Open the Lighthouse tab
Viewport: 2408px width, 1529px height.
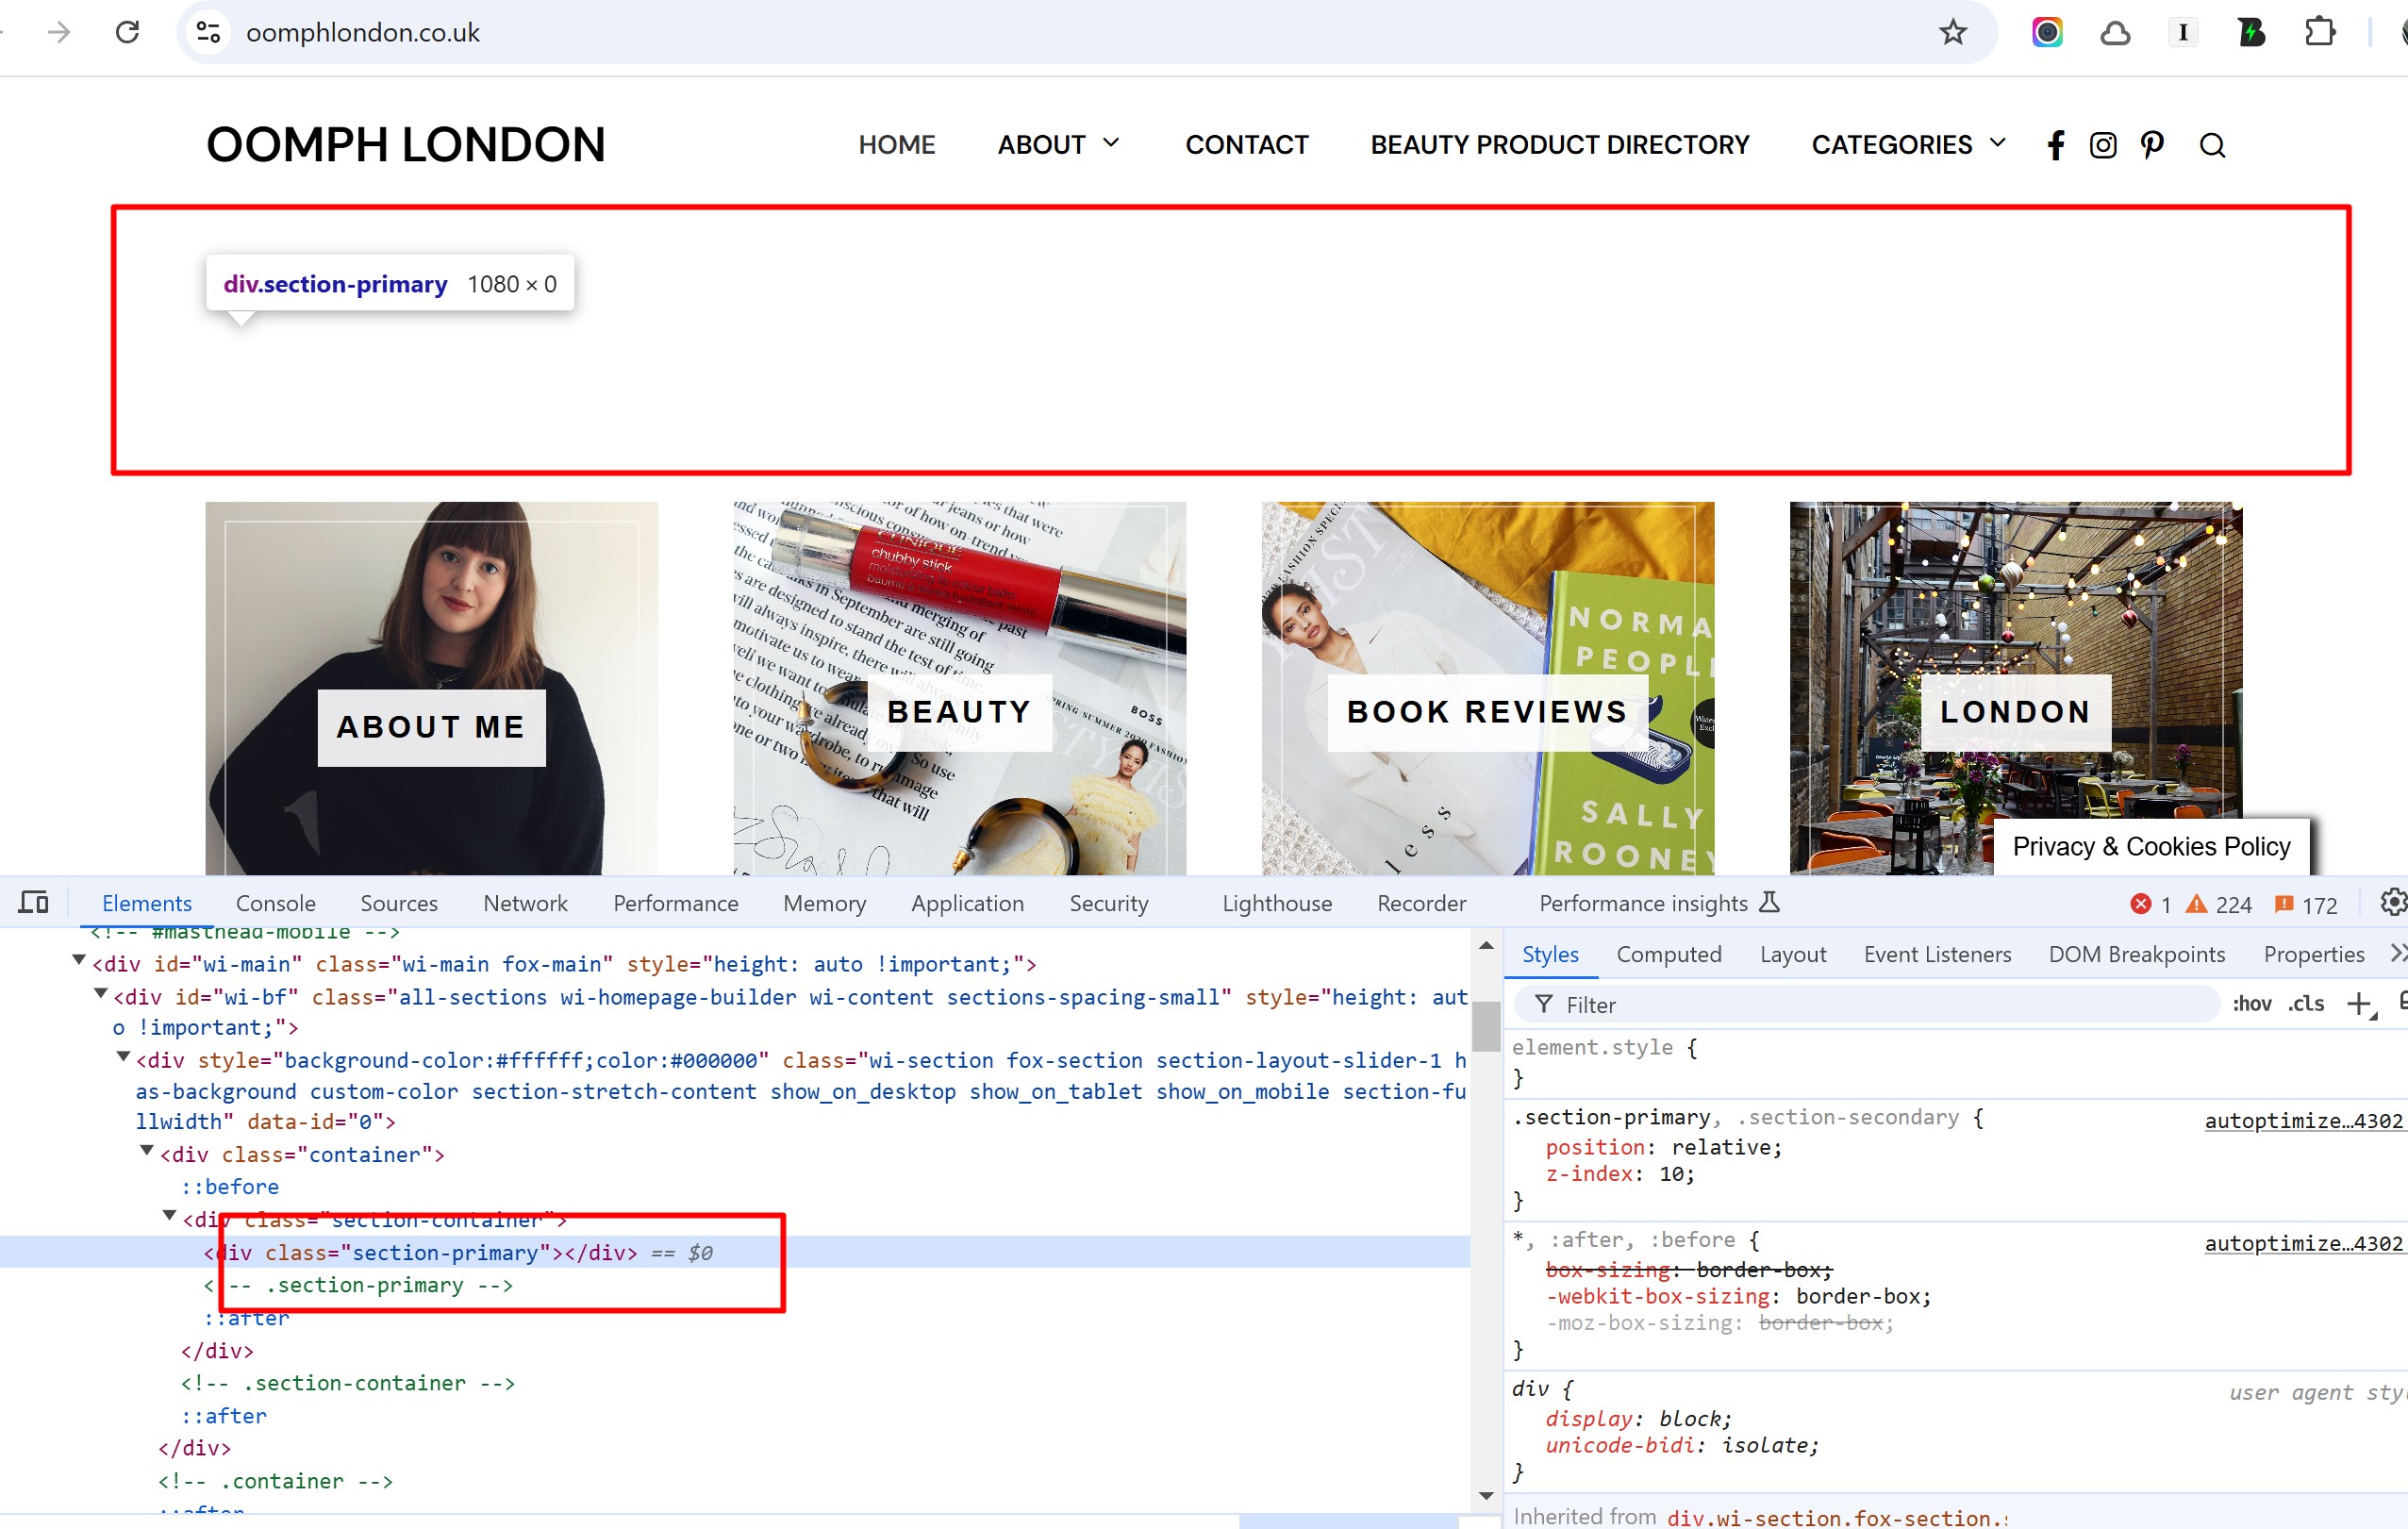(1277, 903)
